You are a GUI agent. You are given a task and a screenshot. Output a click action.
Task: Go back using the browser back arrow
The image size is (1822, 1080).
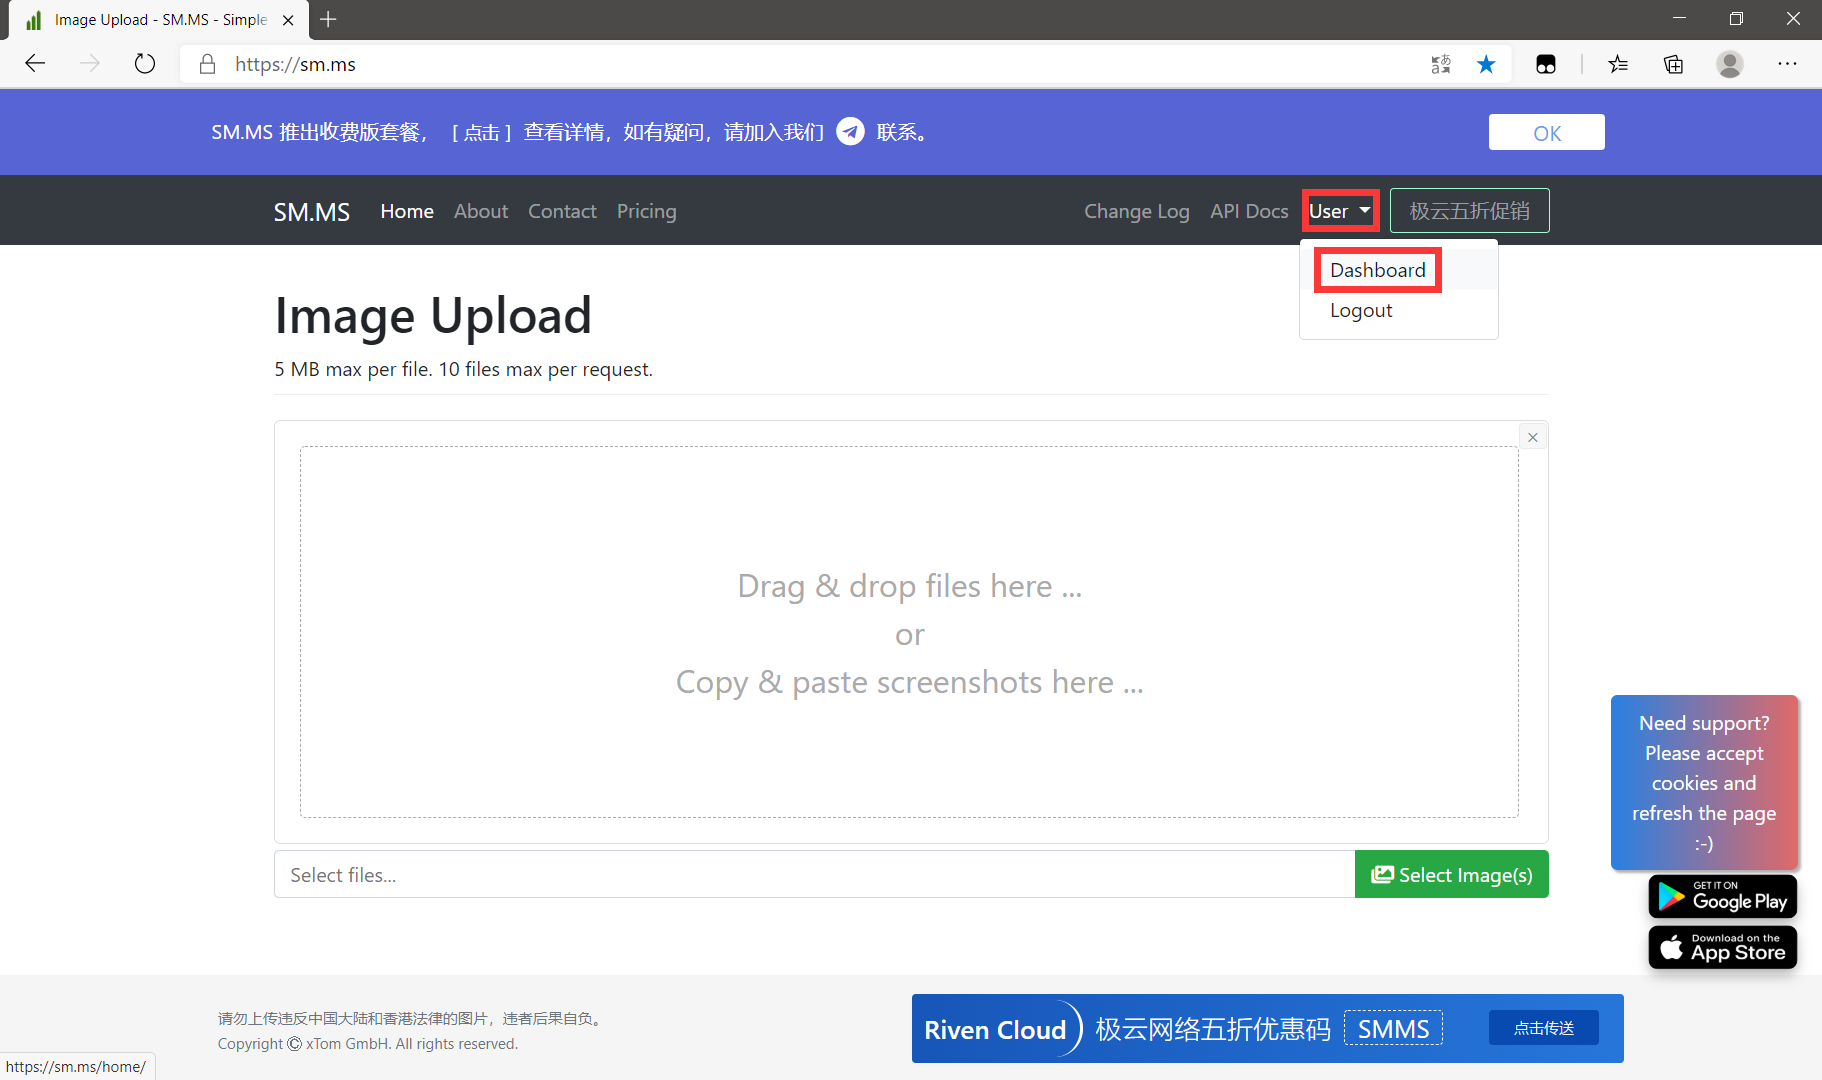coord(35,64)
